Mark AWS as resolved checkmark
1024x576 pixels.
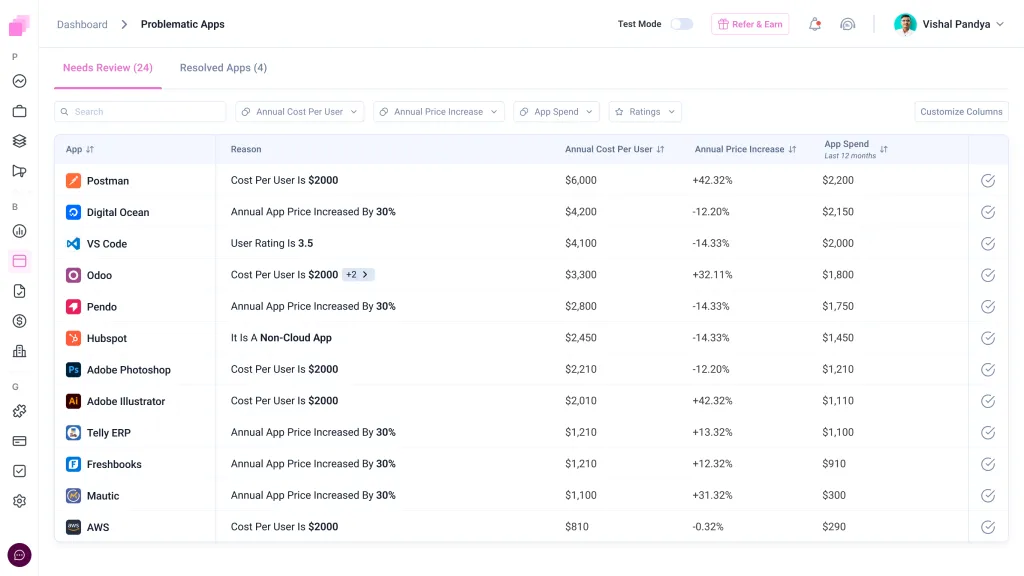click(x=988, y=527)
